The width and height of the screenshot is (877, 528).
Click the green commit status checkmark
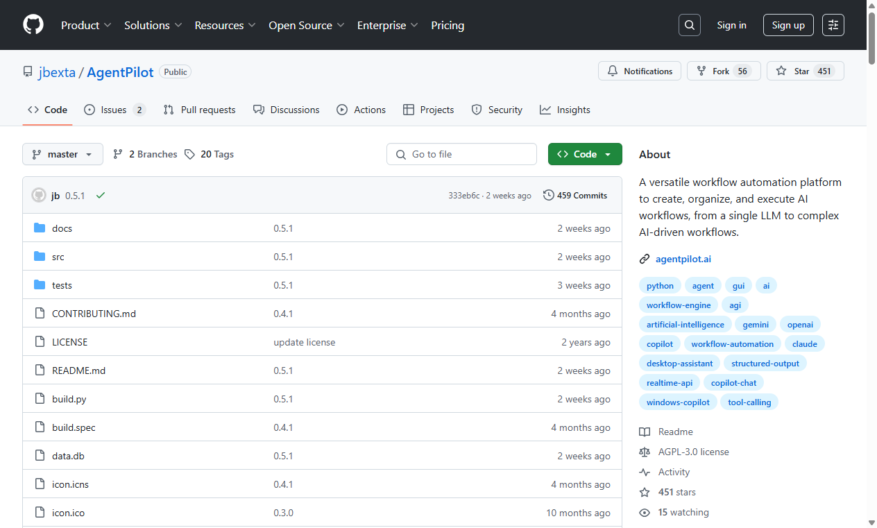pos(100,195)
